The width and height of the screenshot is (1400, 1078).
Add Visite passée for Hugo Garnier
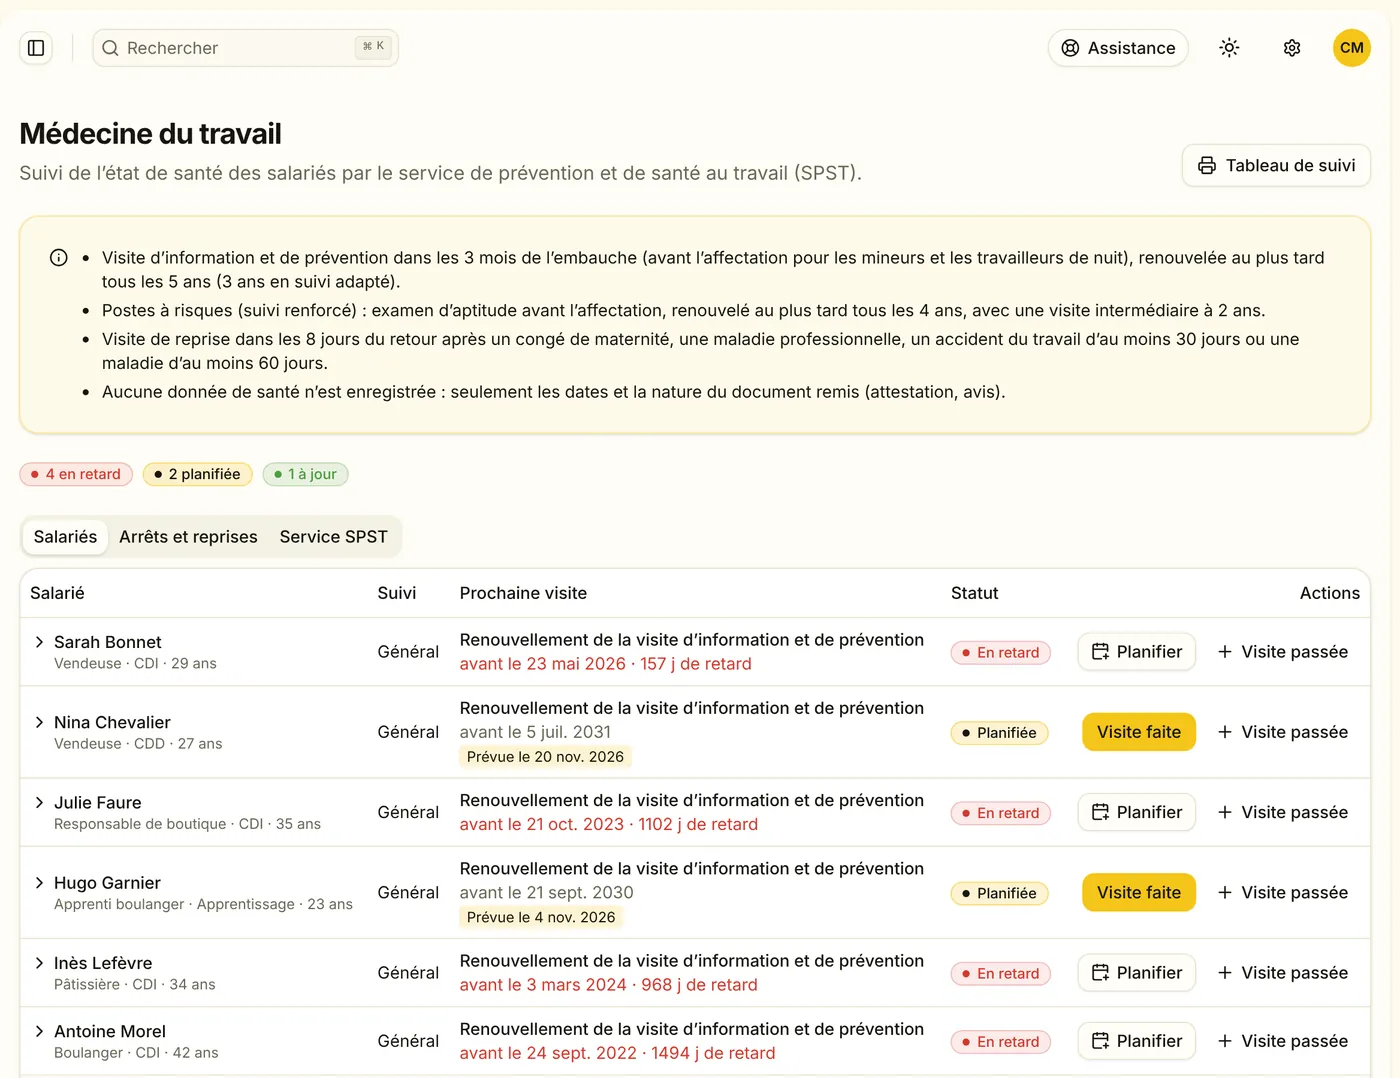tap(1282, 893)
